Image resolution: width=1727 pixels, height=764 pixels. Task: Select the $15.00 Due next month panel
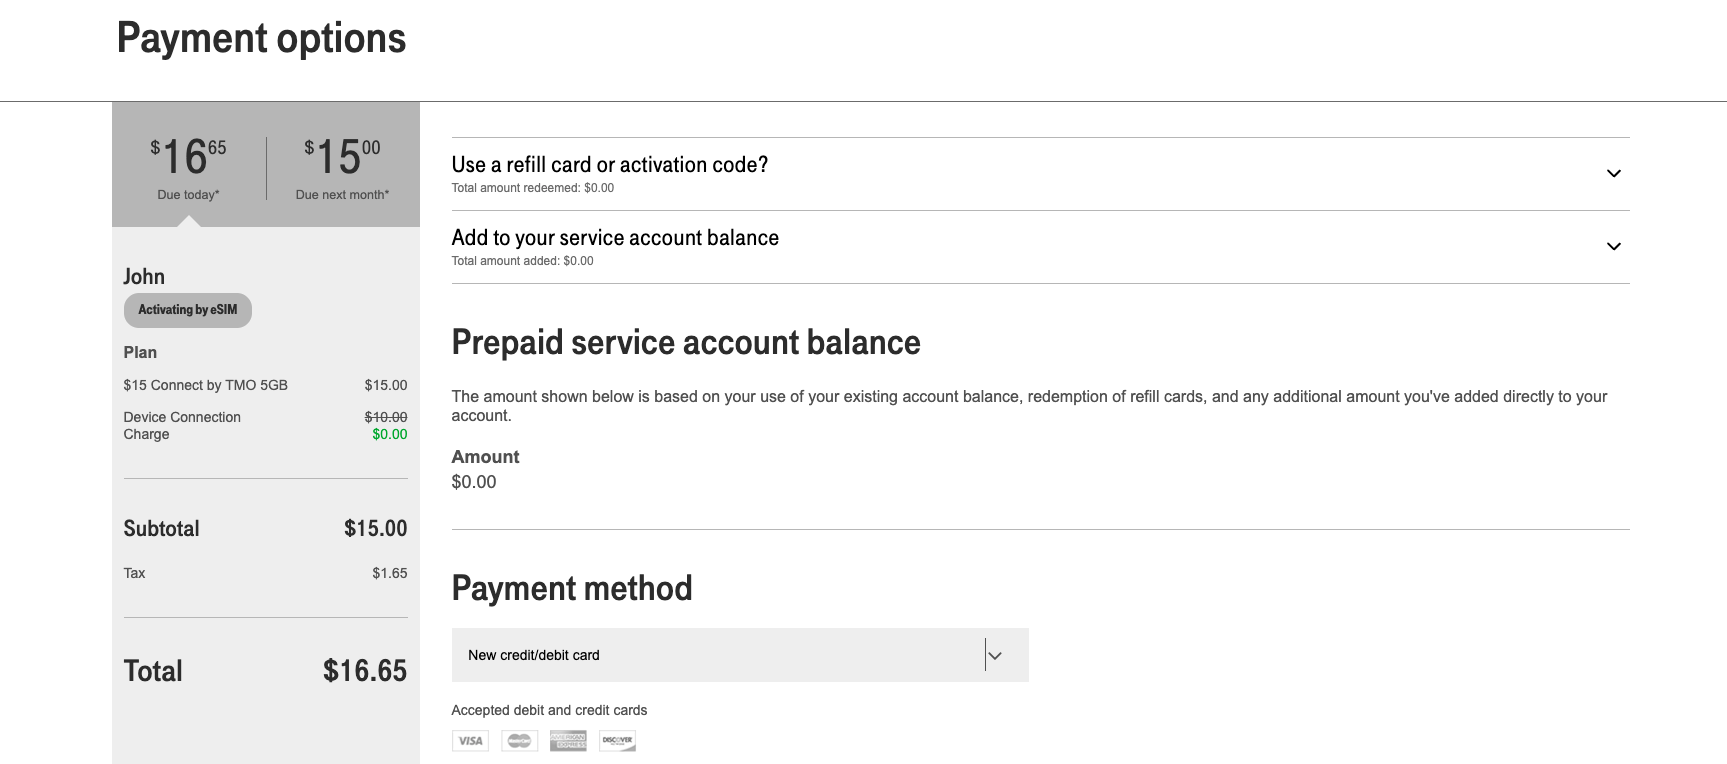click(x=342, y=165)
